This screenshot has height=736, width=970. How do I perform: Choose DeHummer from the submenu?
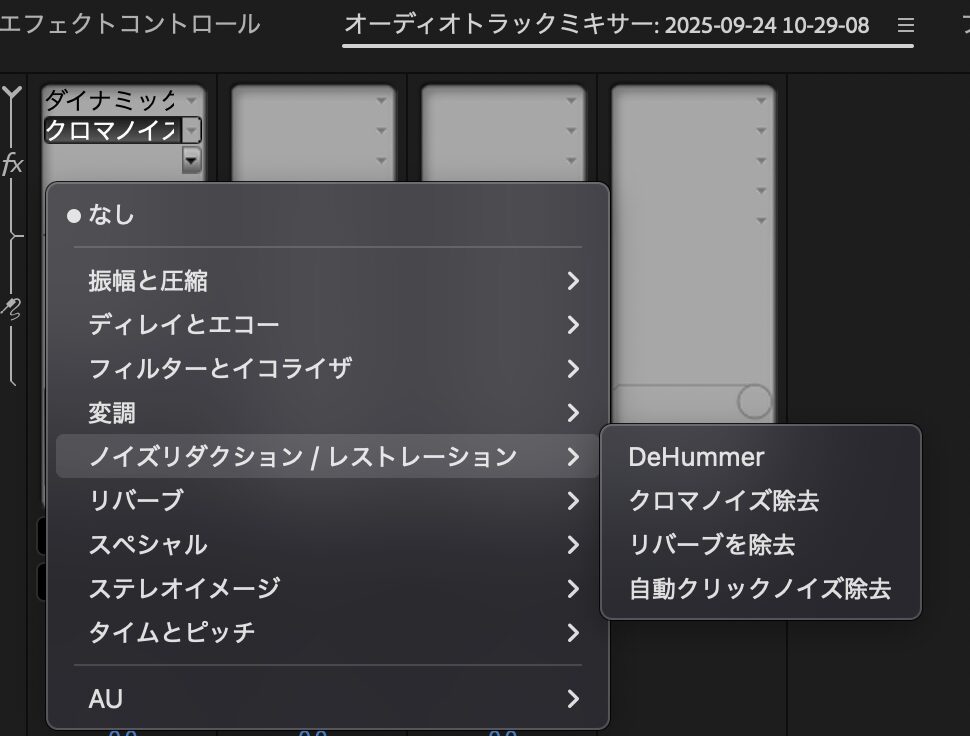[696, 457]
